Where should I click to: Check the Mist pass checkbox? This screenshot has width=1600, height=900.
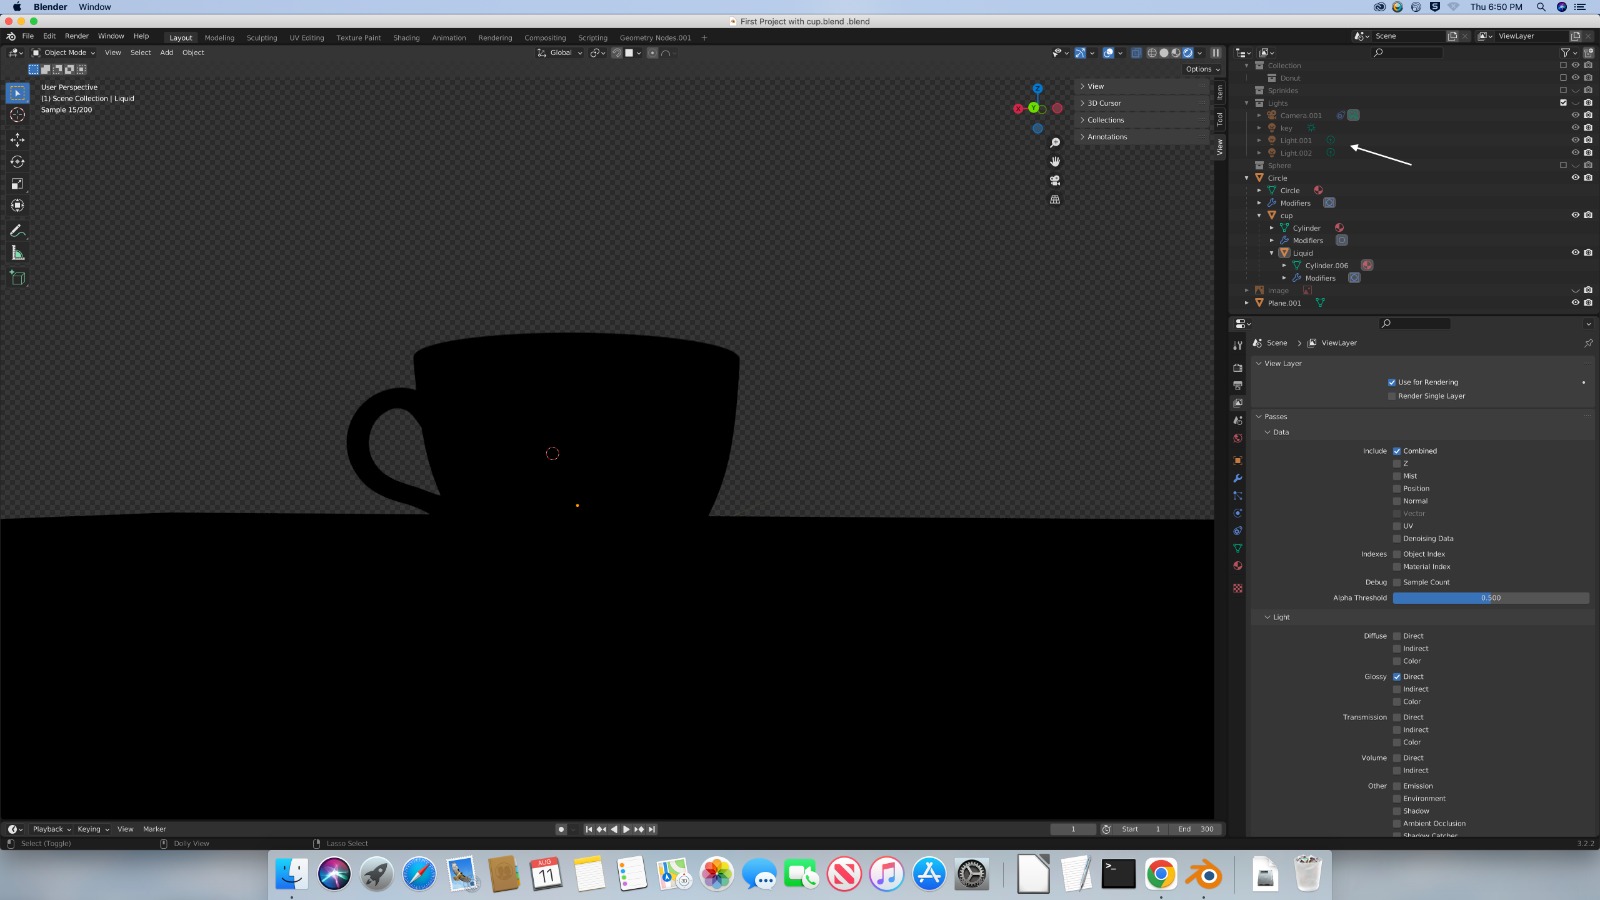pyautogui.click(x=1396, y=475)
